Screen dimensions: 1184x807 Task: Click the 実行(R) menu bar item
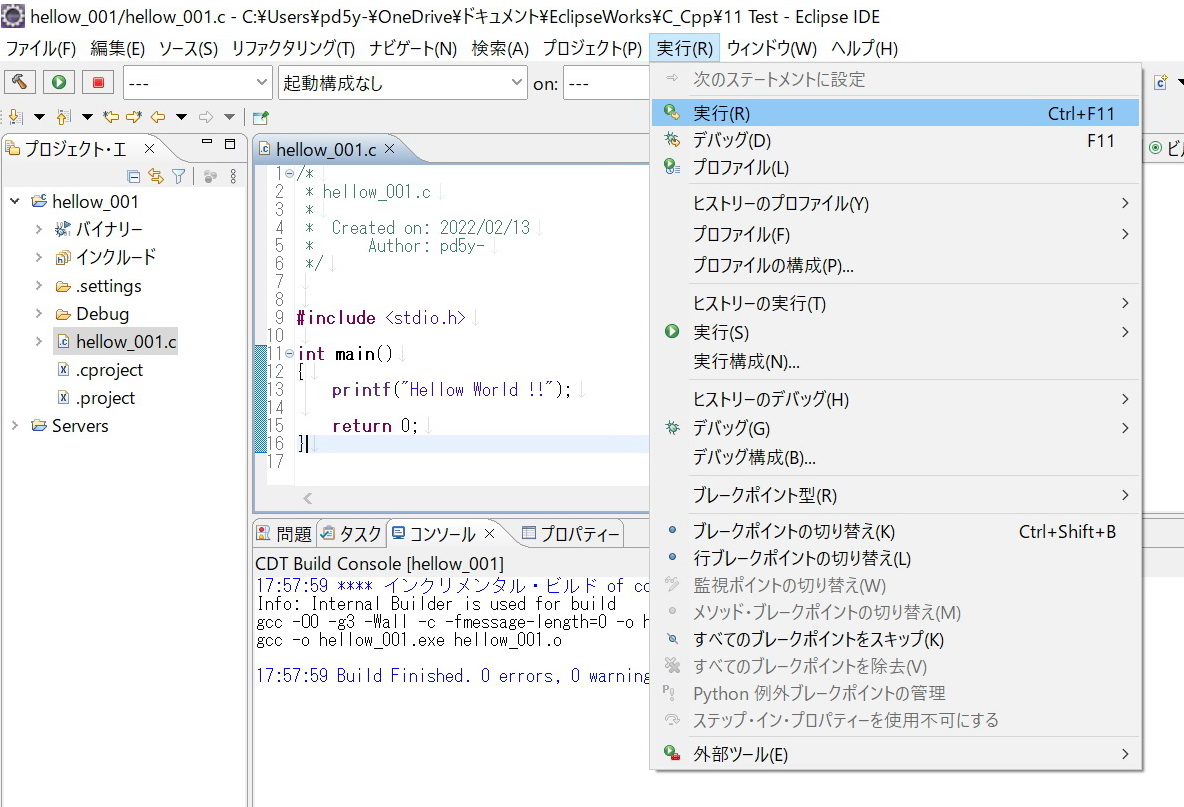click(x=684, y=48)
